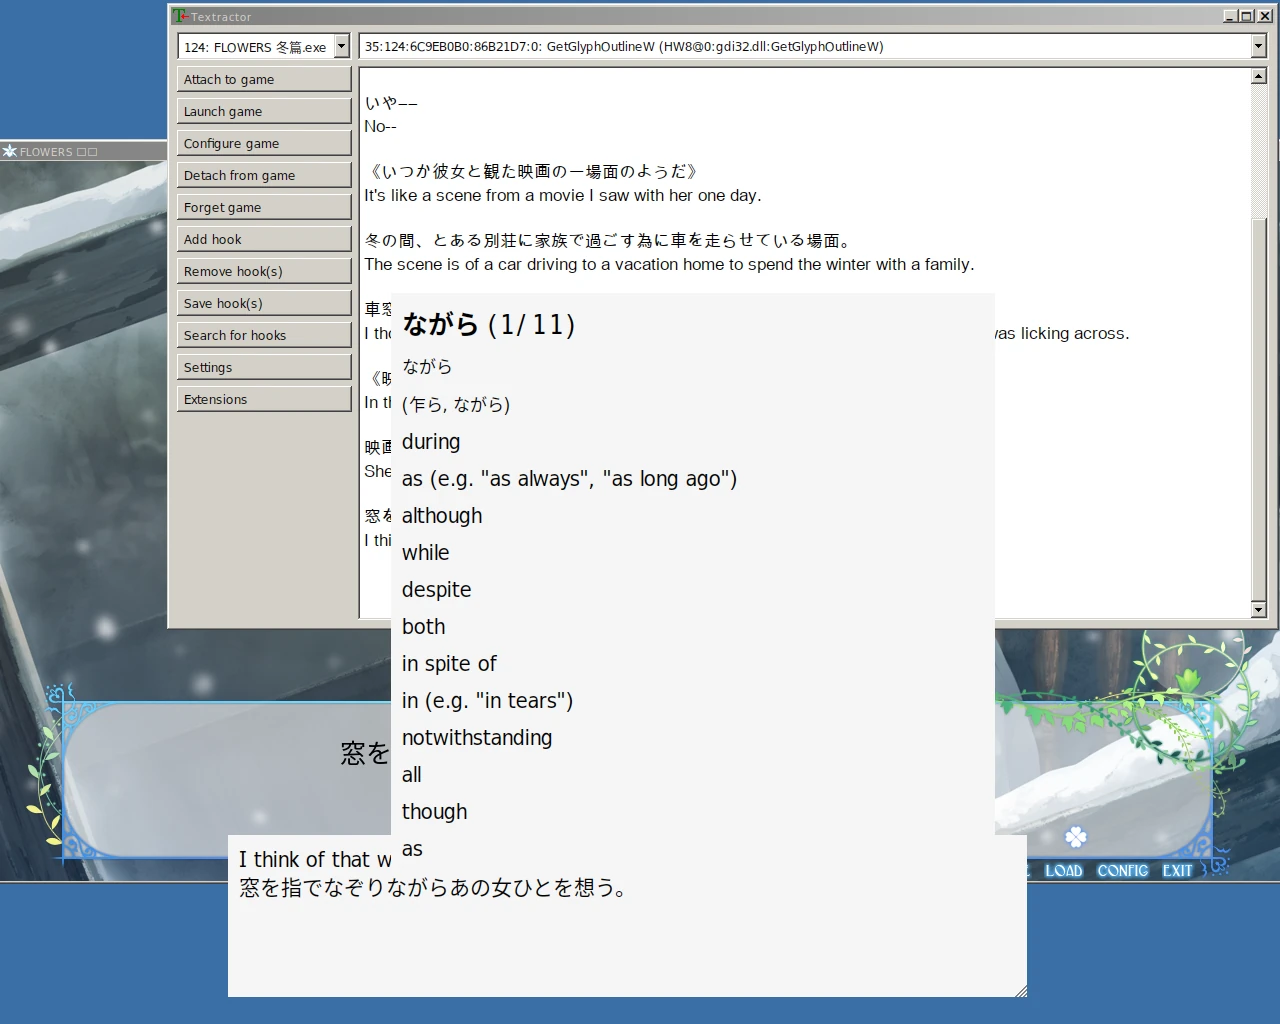The image size is (1280, 1024).
Task: Open CONFIG in the game menu
Action: click(x=1122, y=871)
